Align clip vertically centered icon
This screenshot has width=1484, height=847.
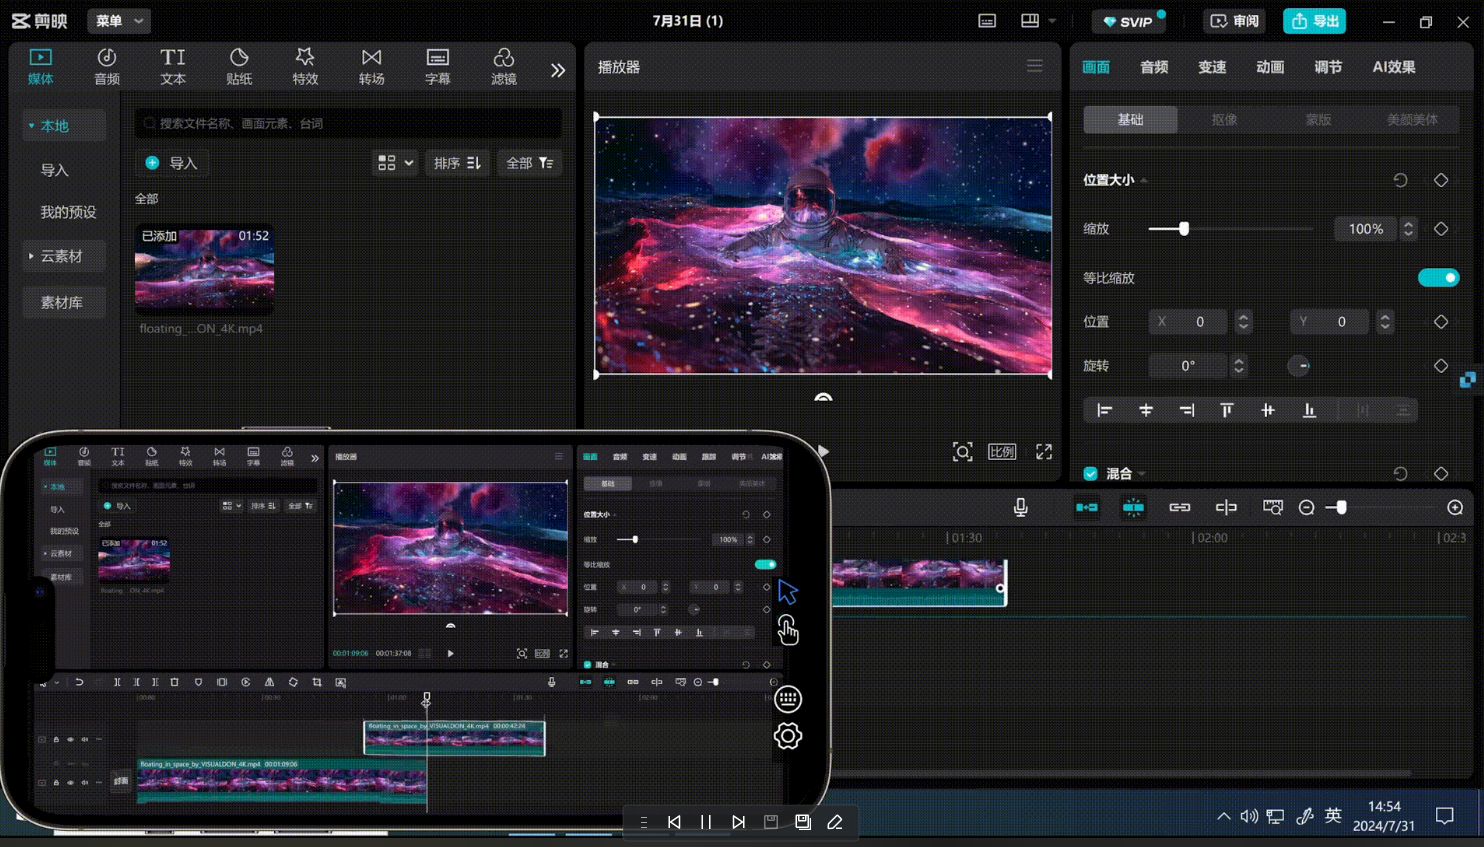[1268, 410]
